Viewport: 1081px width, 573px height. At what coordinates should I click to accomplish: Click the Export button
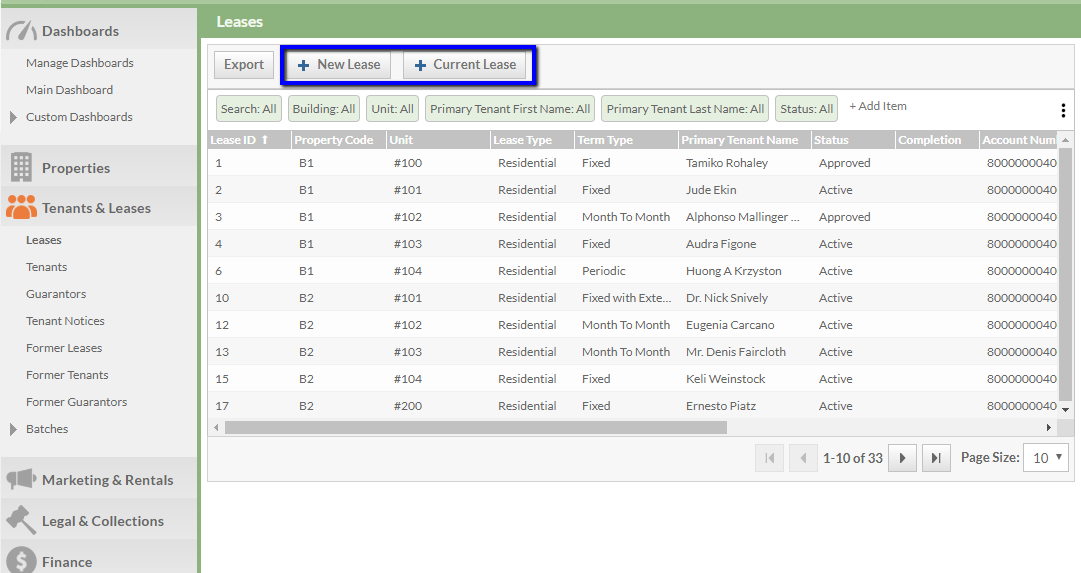point(244,65)
